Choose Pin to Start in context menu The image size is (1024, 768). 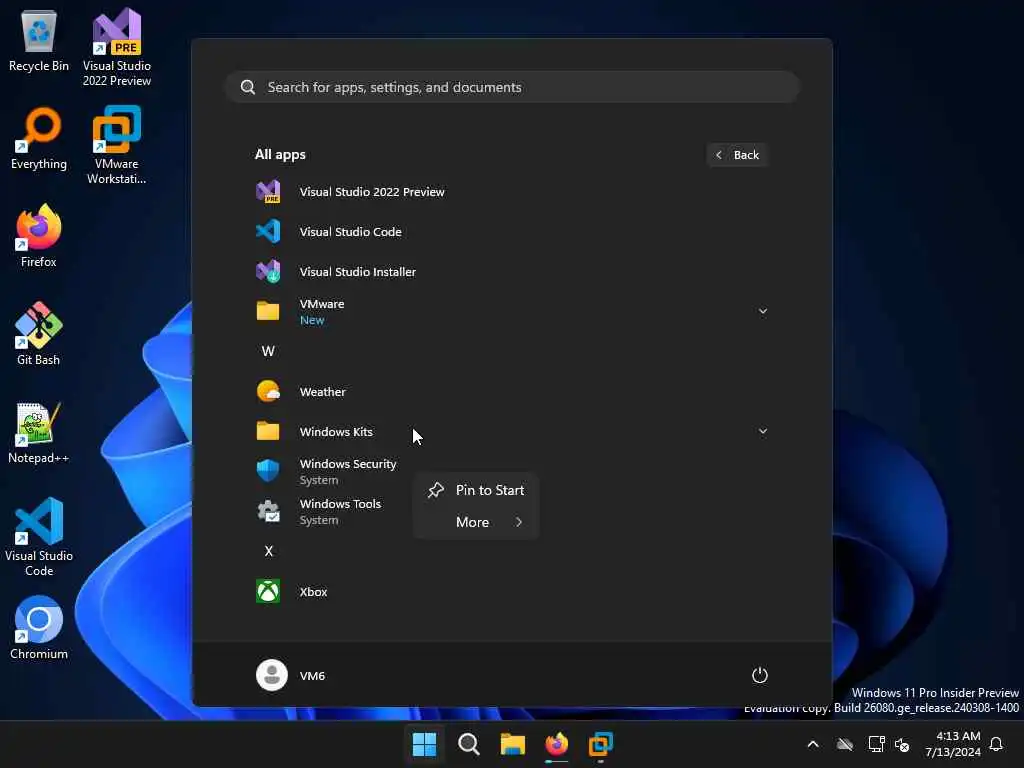pyautogui.click(x=476, y=490)
